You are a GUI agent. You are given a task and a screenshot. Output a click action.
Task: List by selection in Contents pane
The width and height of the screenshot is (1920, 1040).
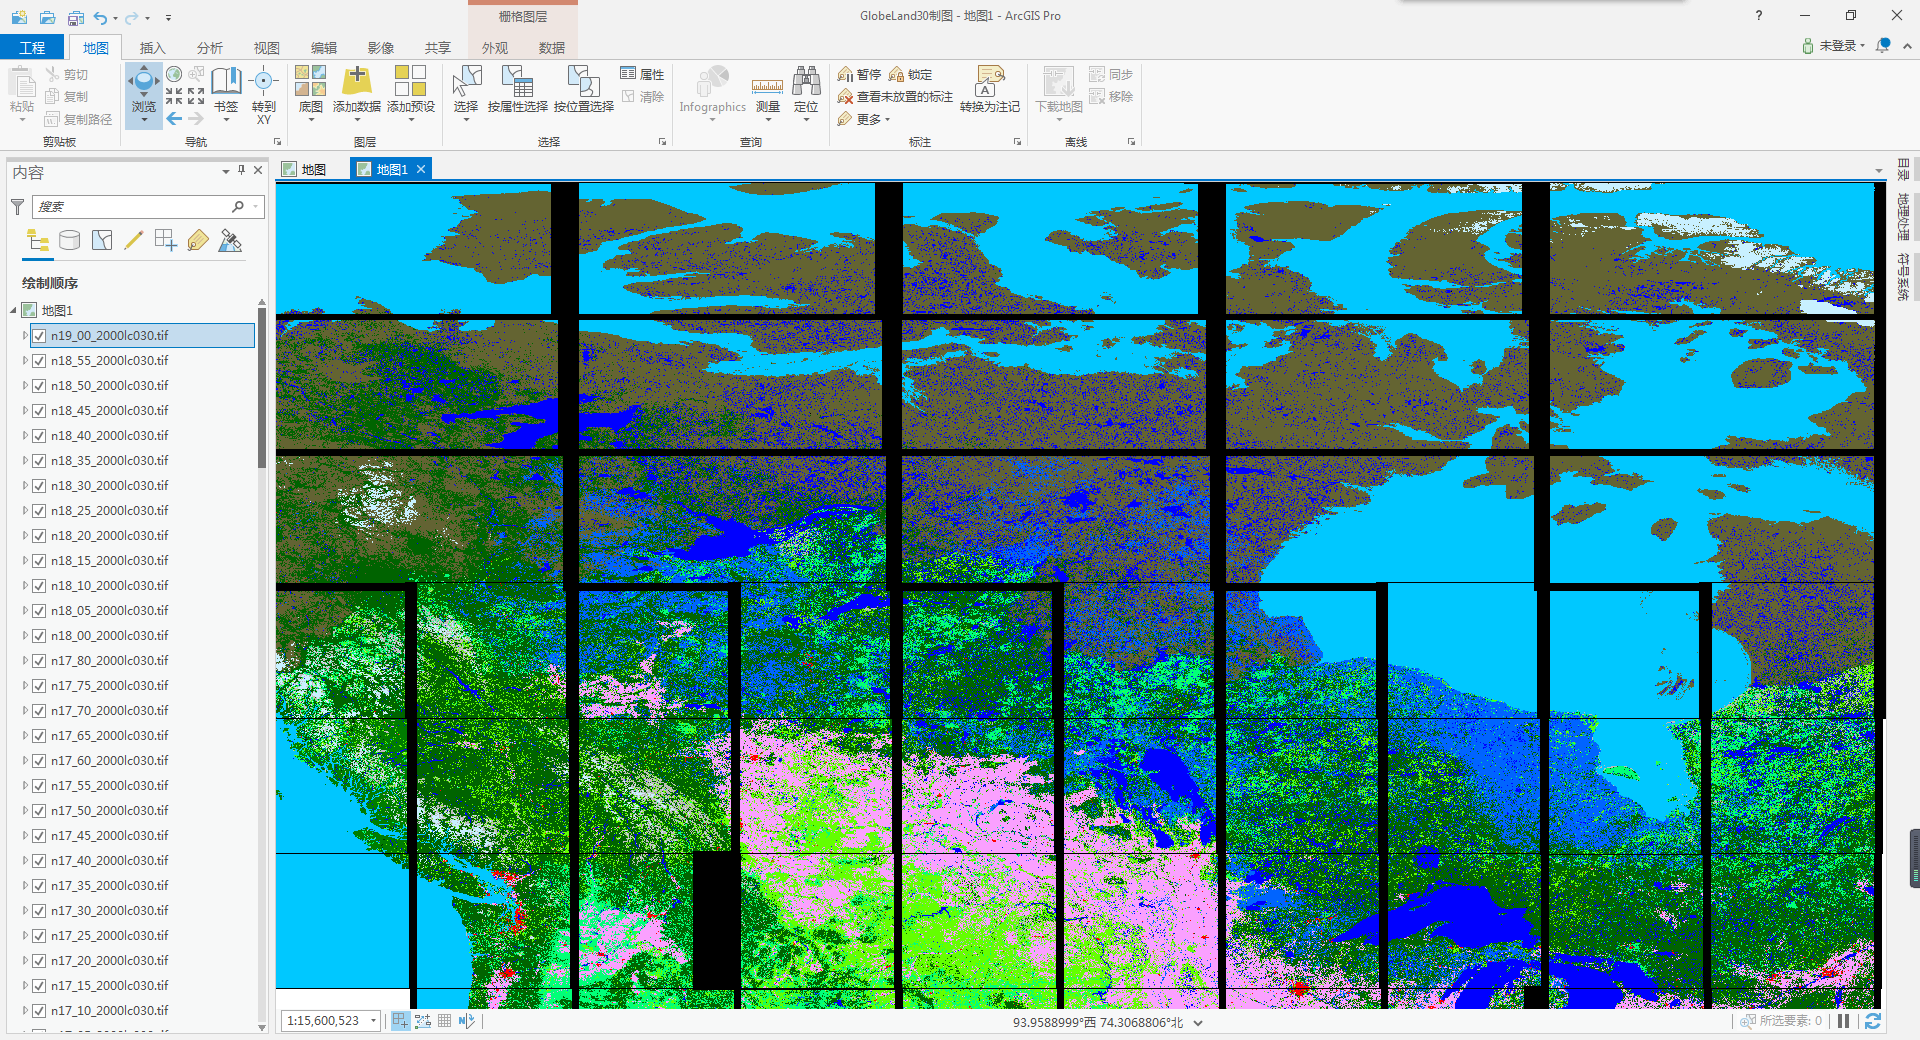[102, 241]
